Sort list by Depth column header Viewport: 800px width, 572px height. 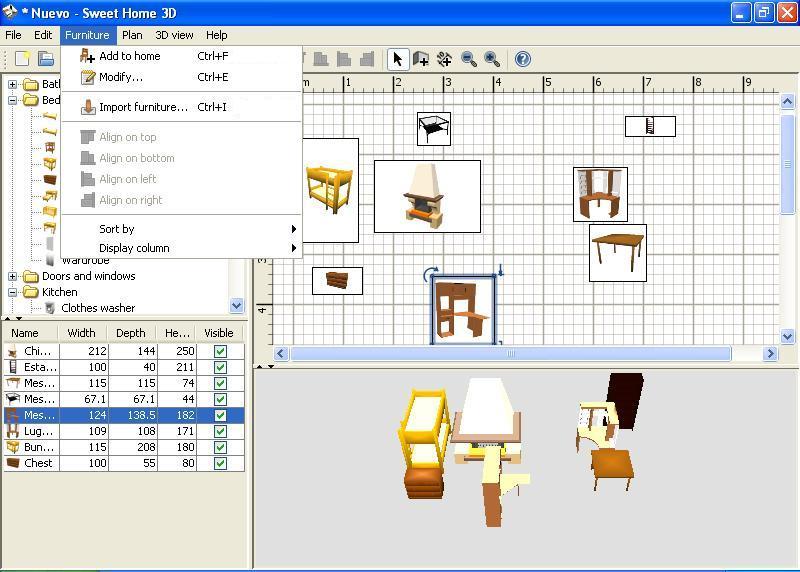132,333
